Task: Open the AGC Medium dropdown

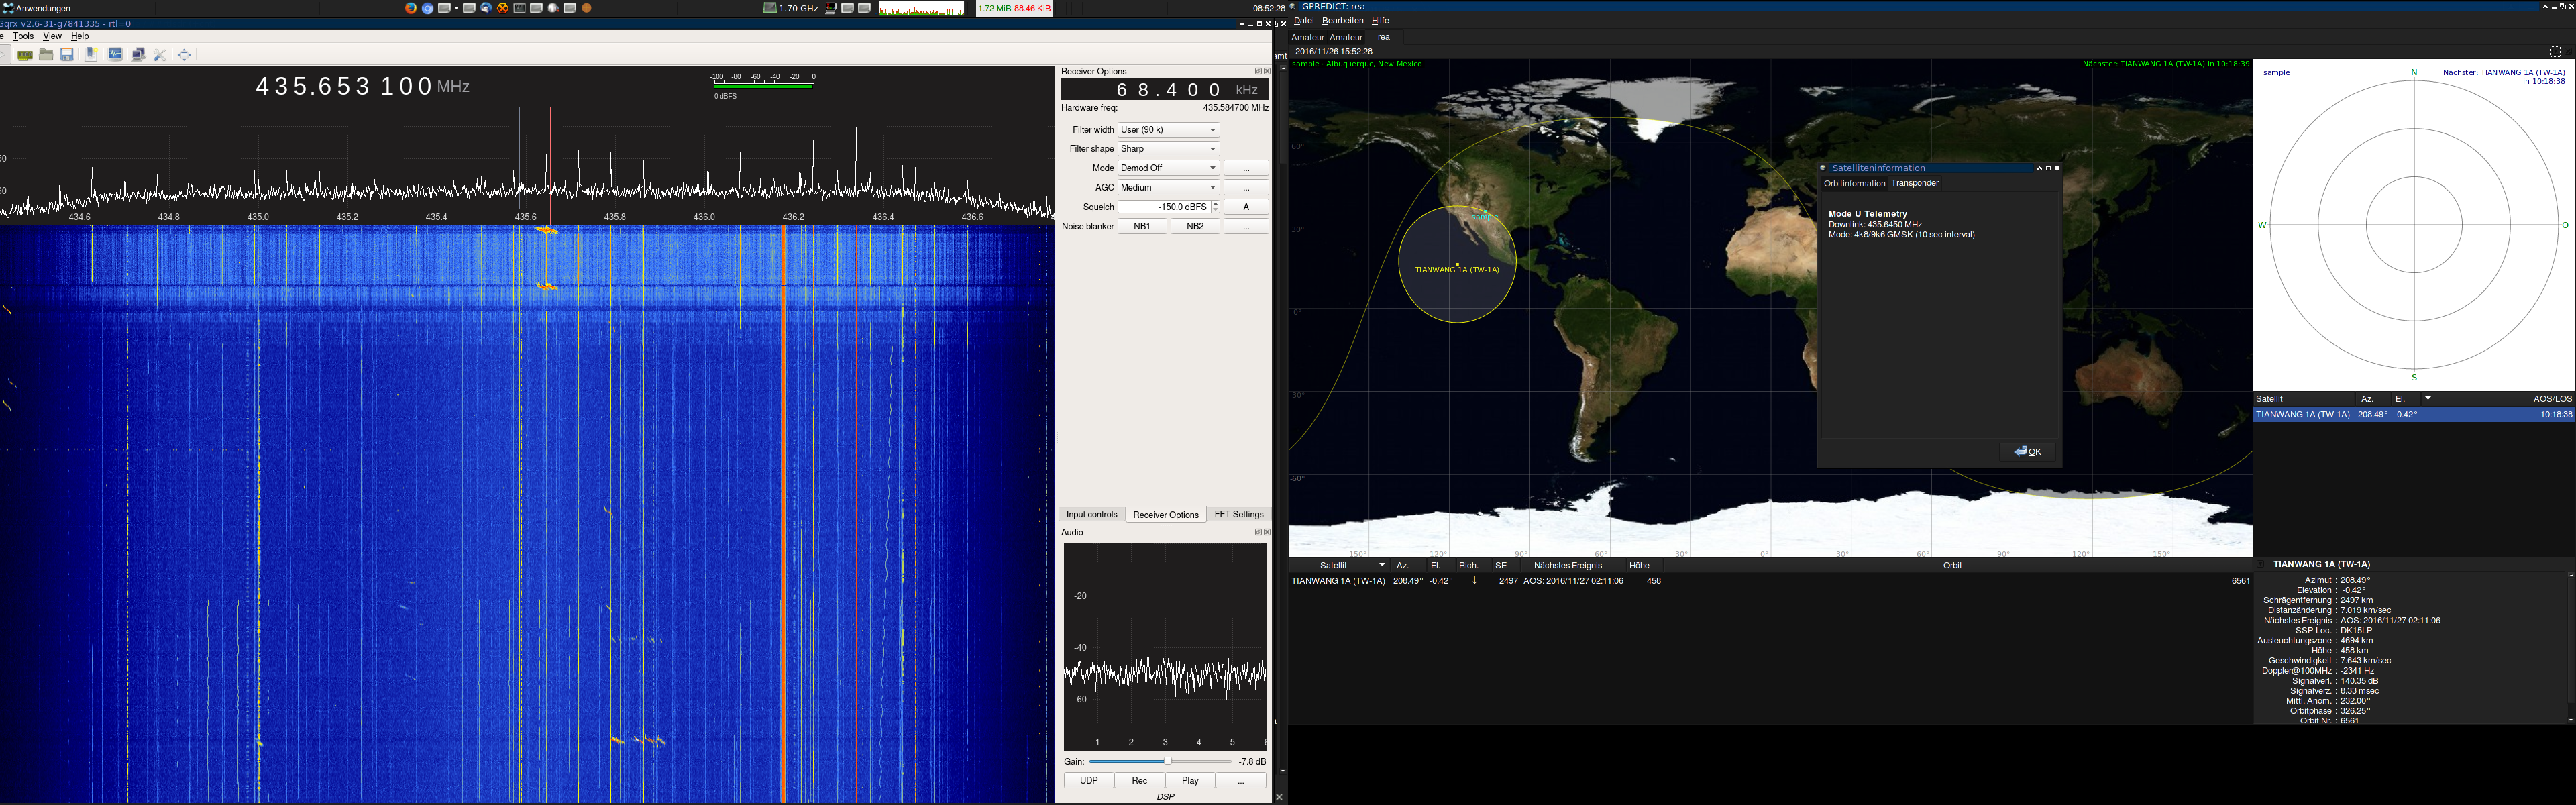Action: 1168,187
